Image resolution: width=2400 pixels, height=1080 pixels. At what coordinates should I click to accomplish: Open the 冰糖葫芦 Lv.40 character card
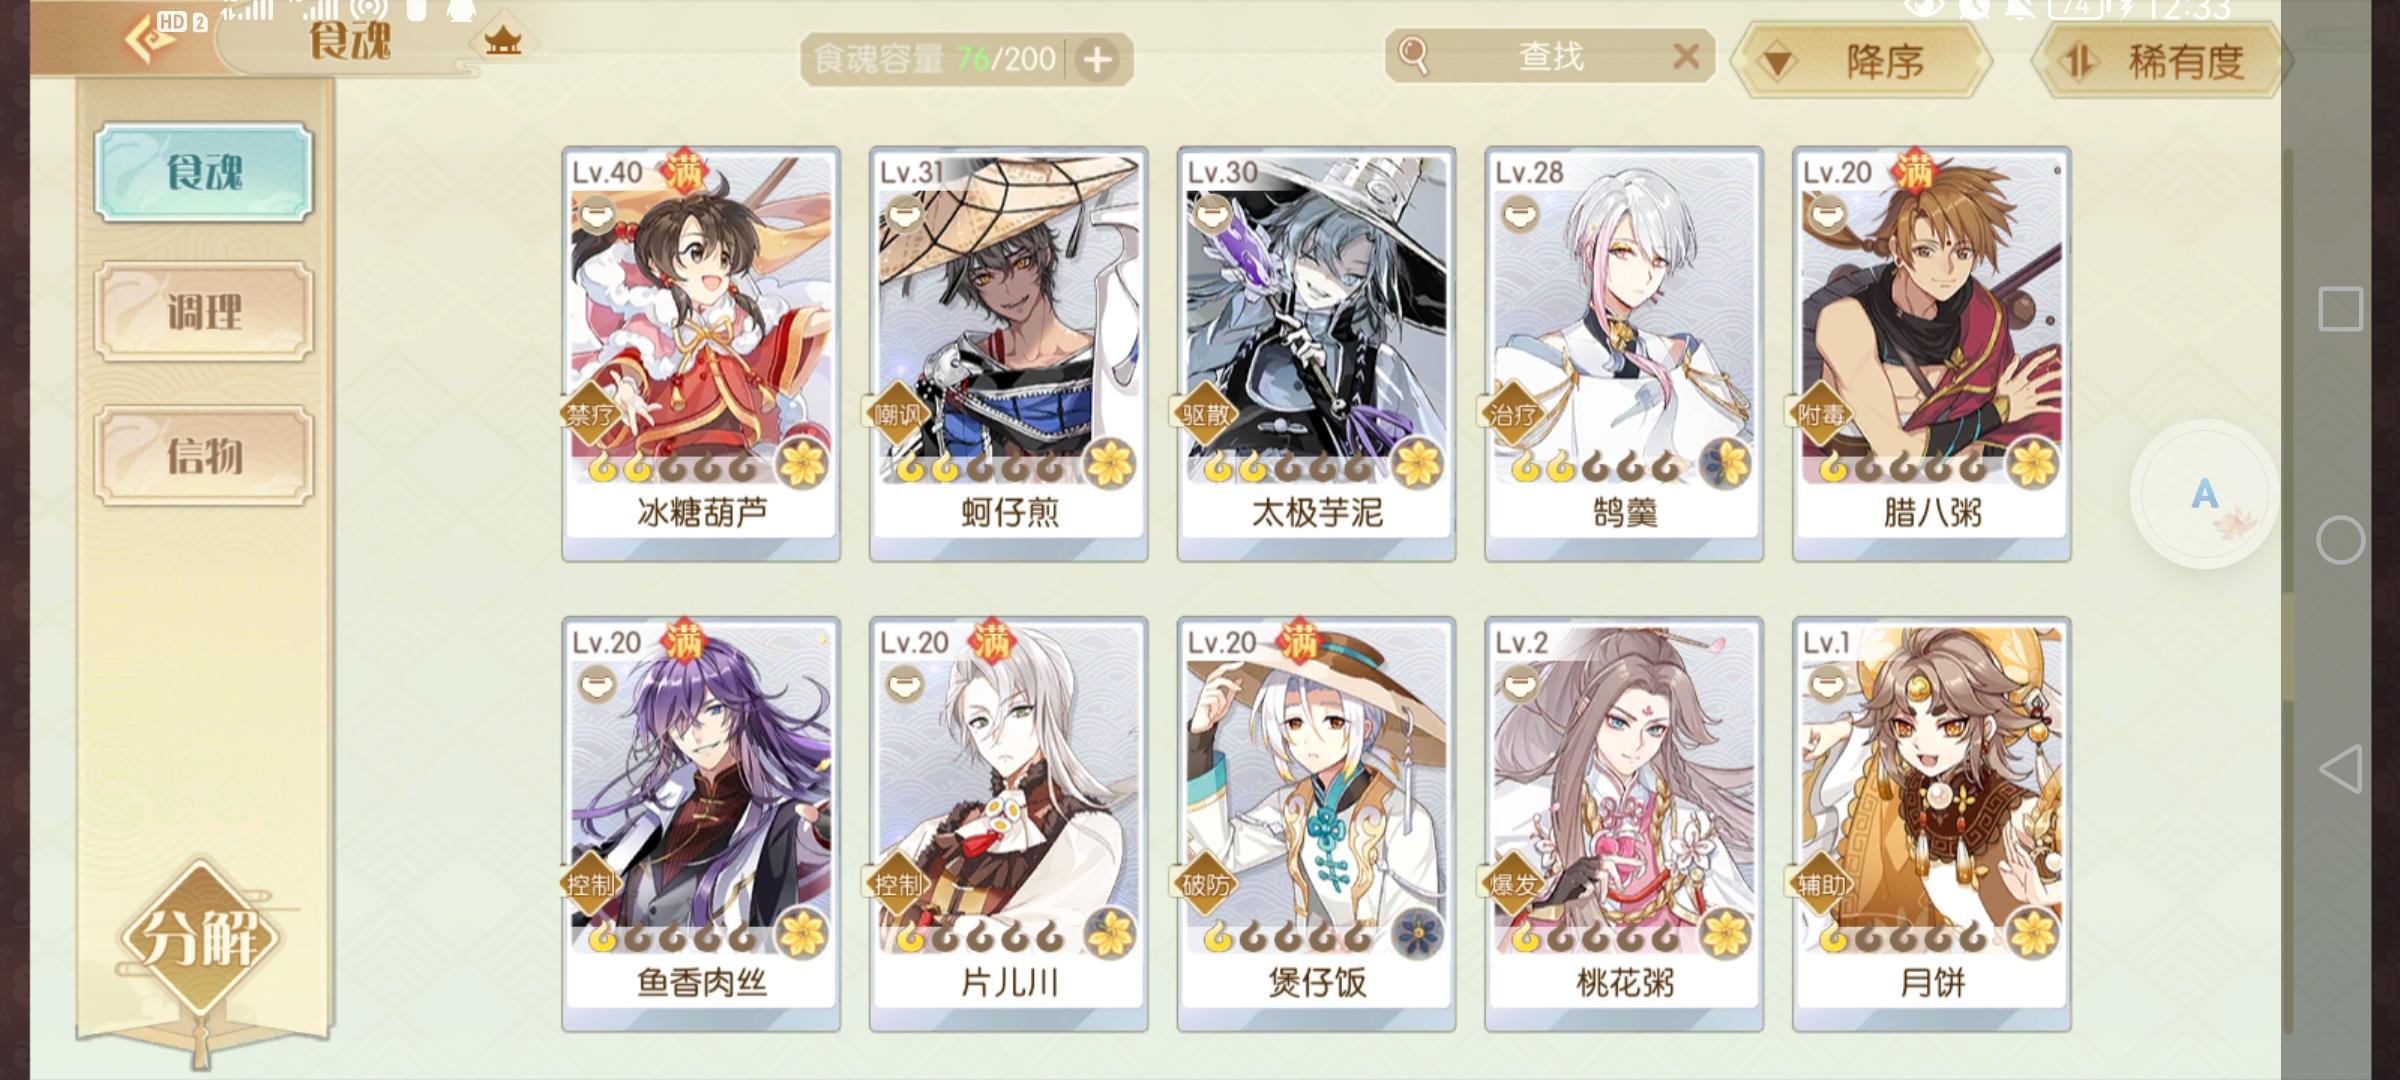(701, 354)
